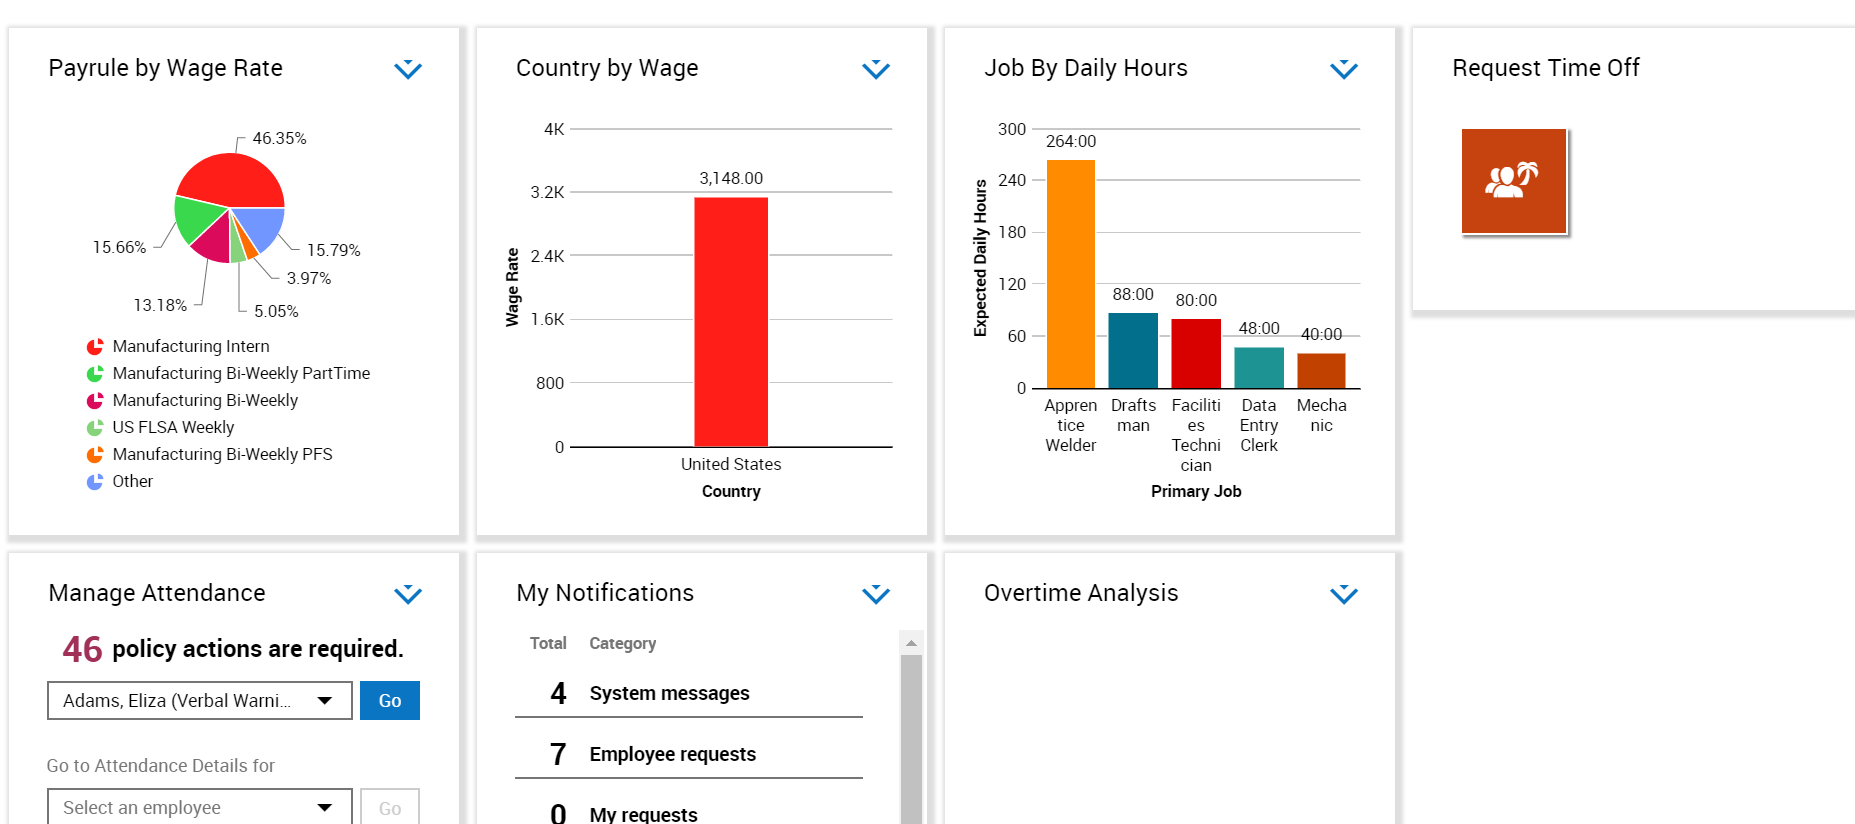Click the Other legend icon
The height and width of the screenshot is (824, 1855).
95,482
